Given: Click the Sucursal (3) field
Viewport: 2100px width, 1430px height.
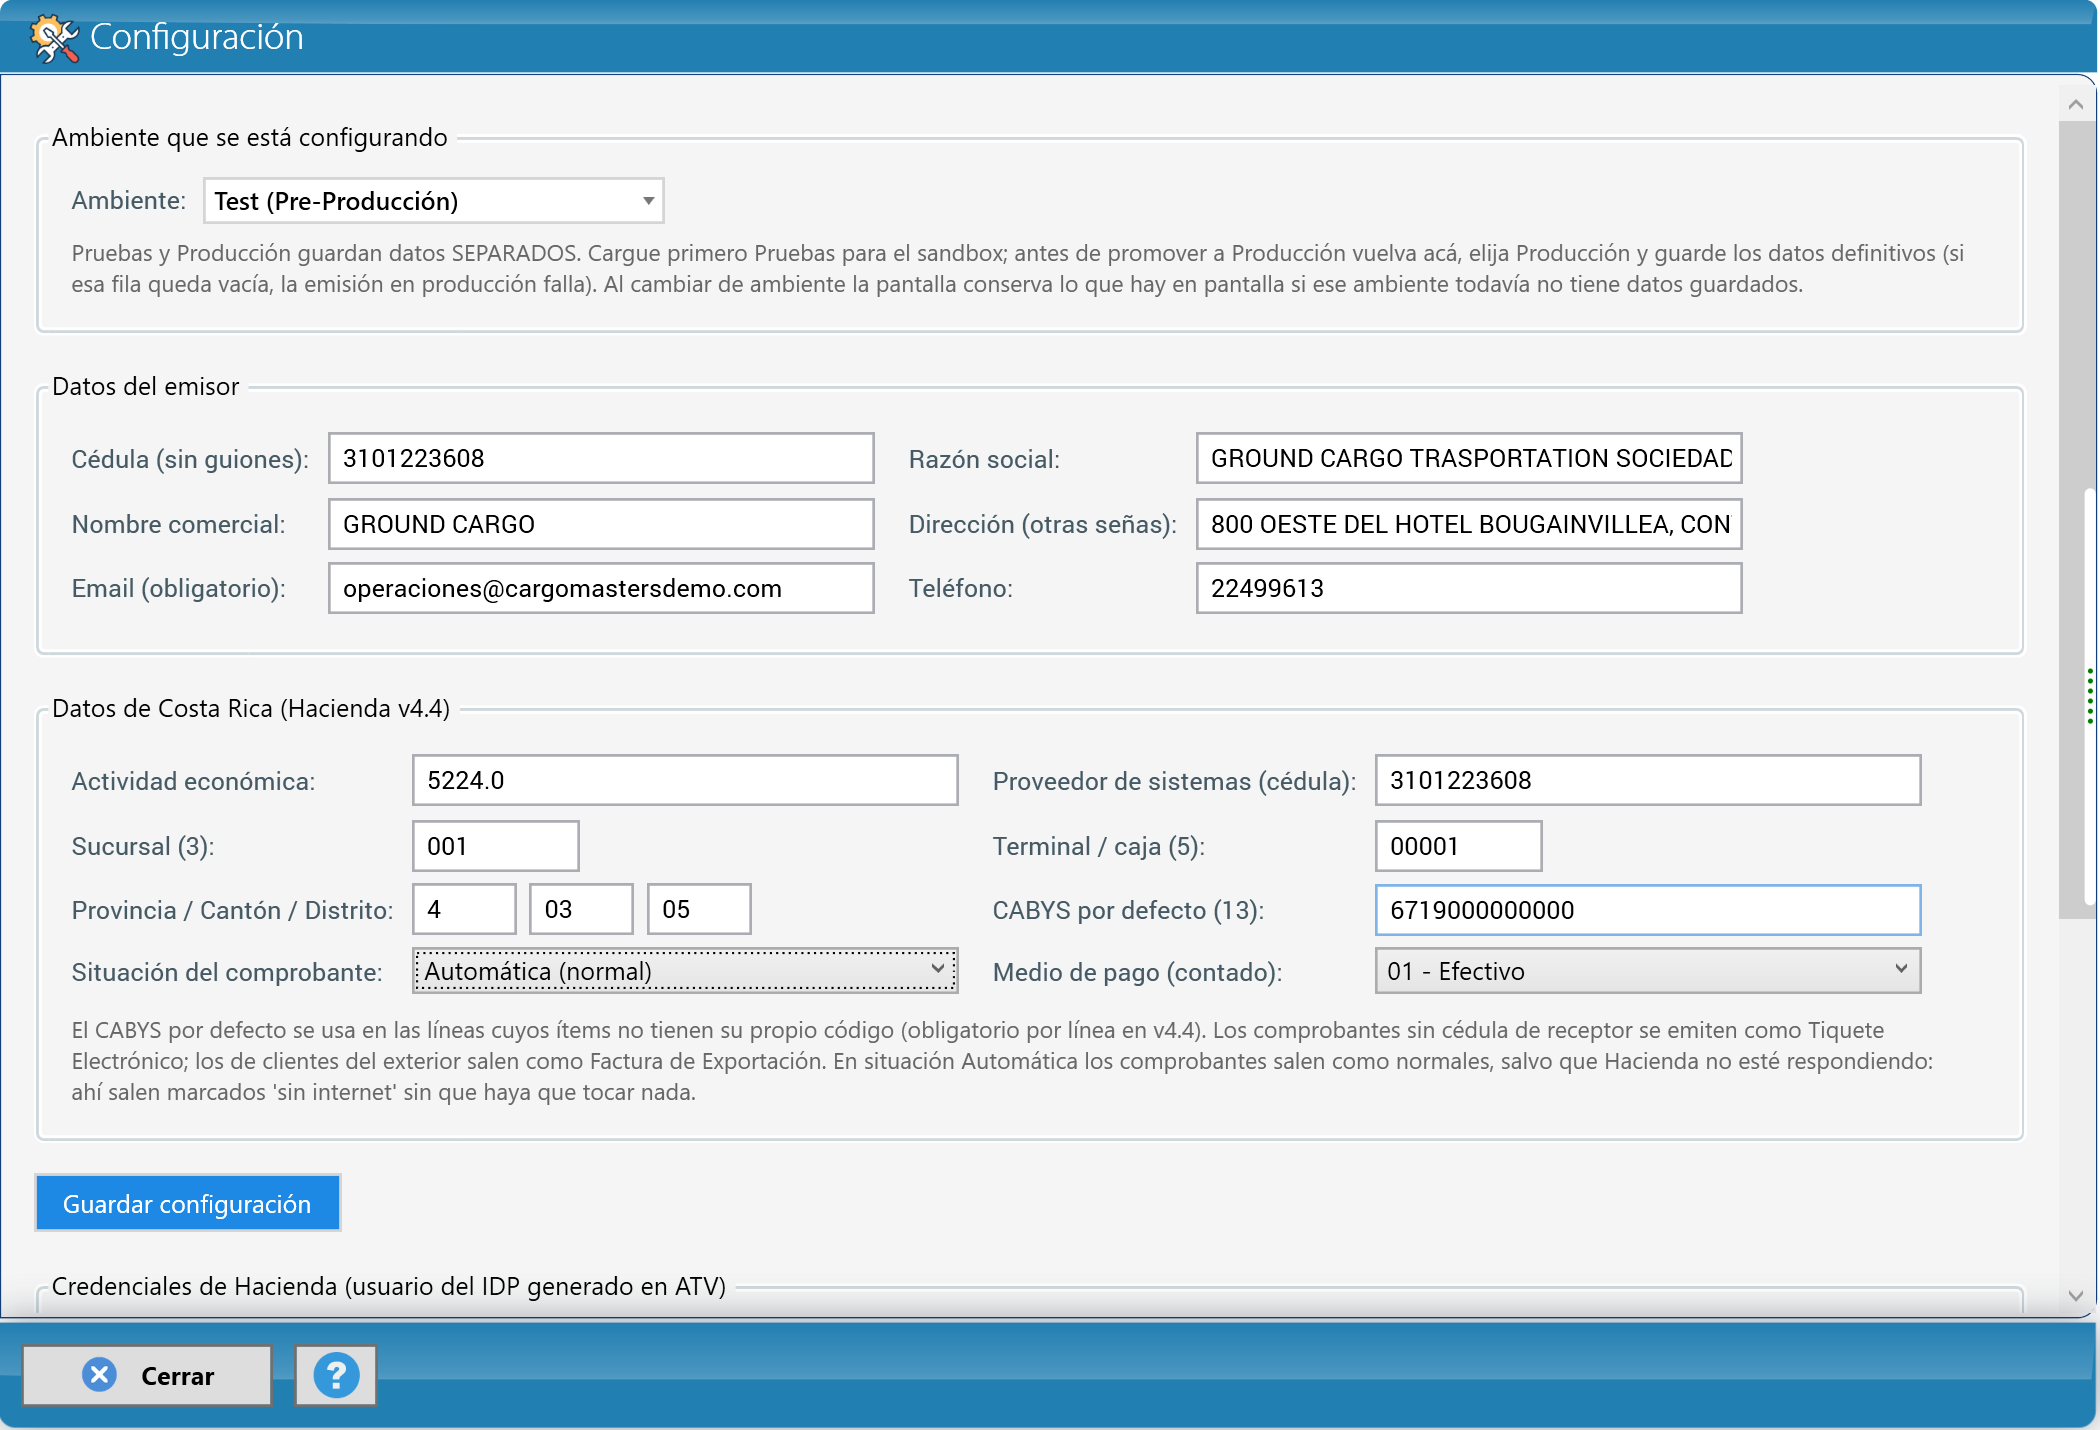Looking at the screenshot, I should tap(496, 846).
